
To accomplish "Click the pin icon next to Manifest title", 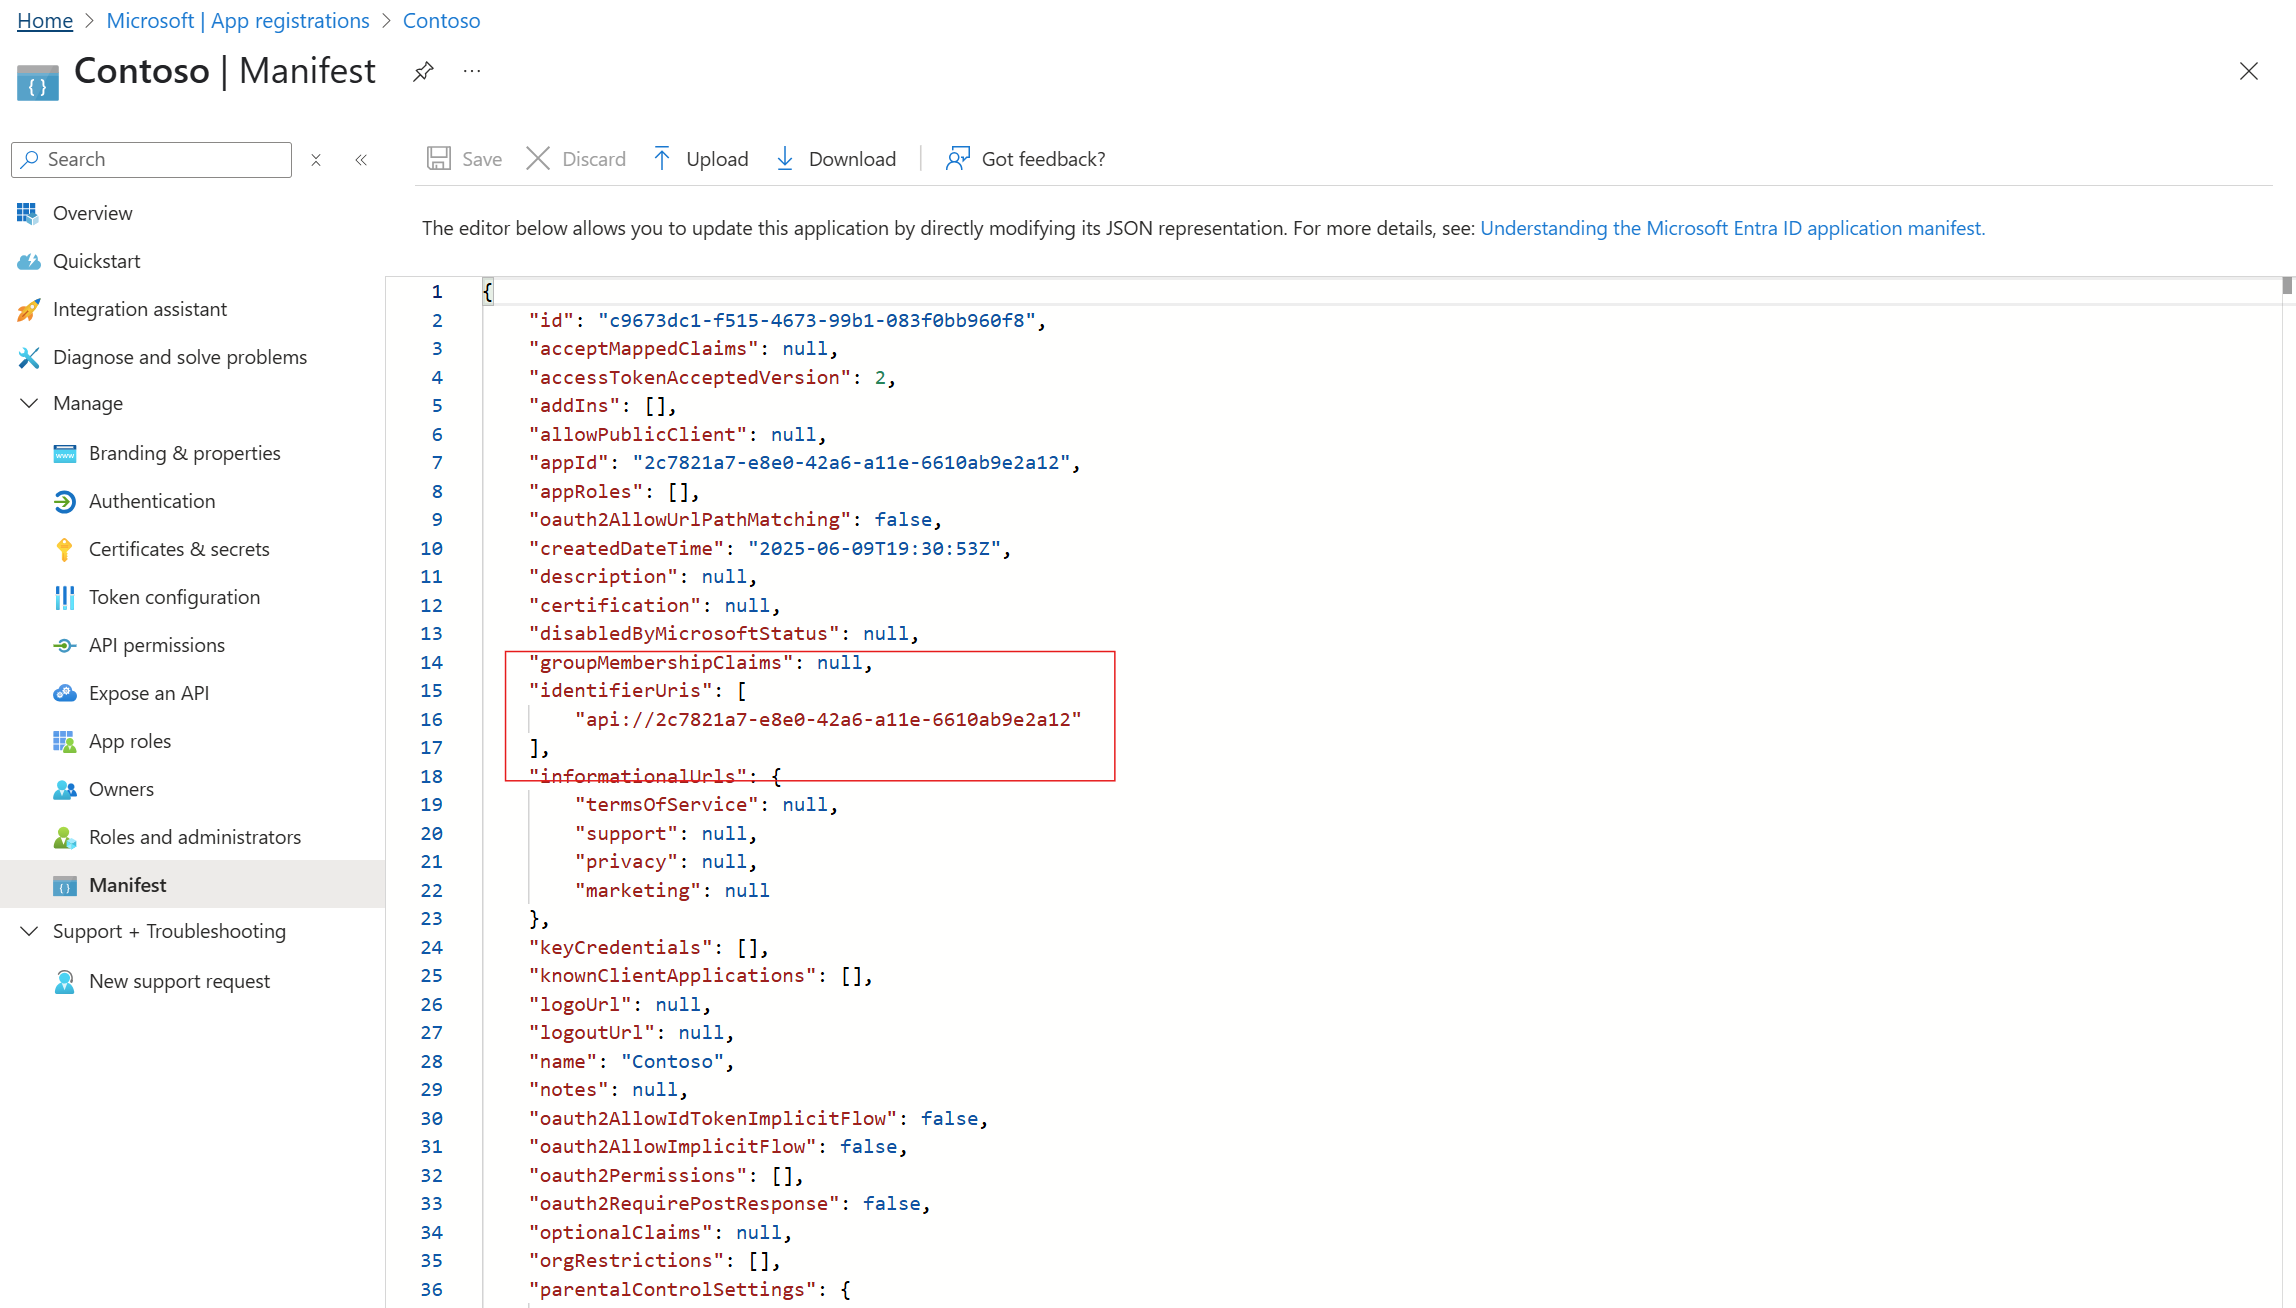I will [423, 72].
